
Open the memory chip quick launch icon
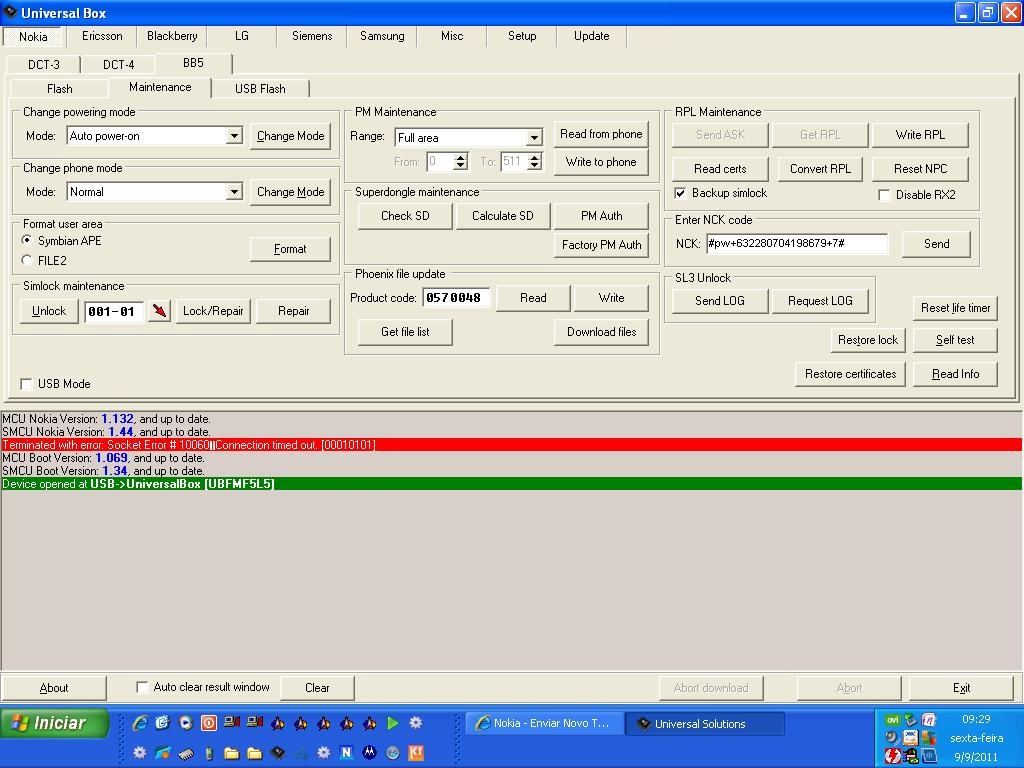tap(186, 753)
